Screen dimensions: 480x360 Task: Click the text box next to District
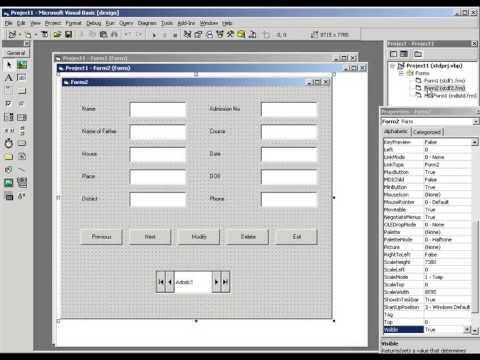pos(158,199)
